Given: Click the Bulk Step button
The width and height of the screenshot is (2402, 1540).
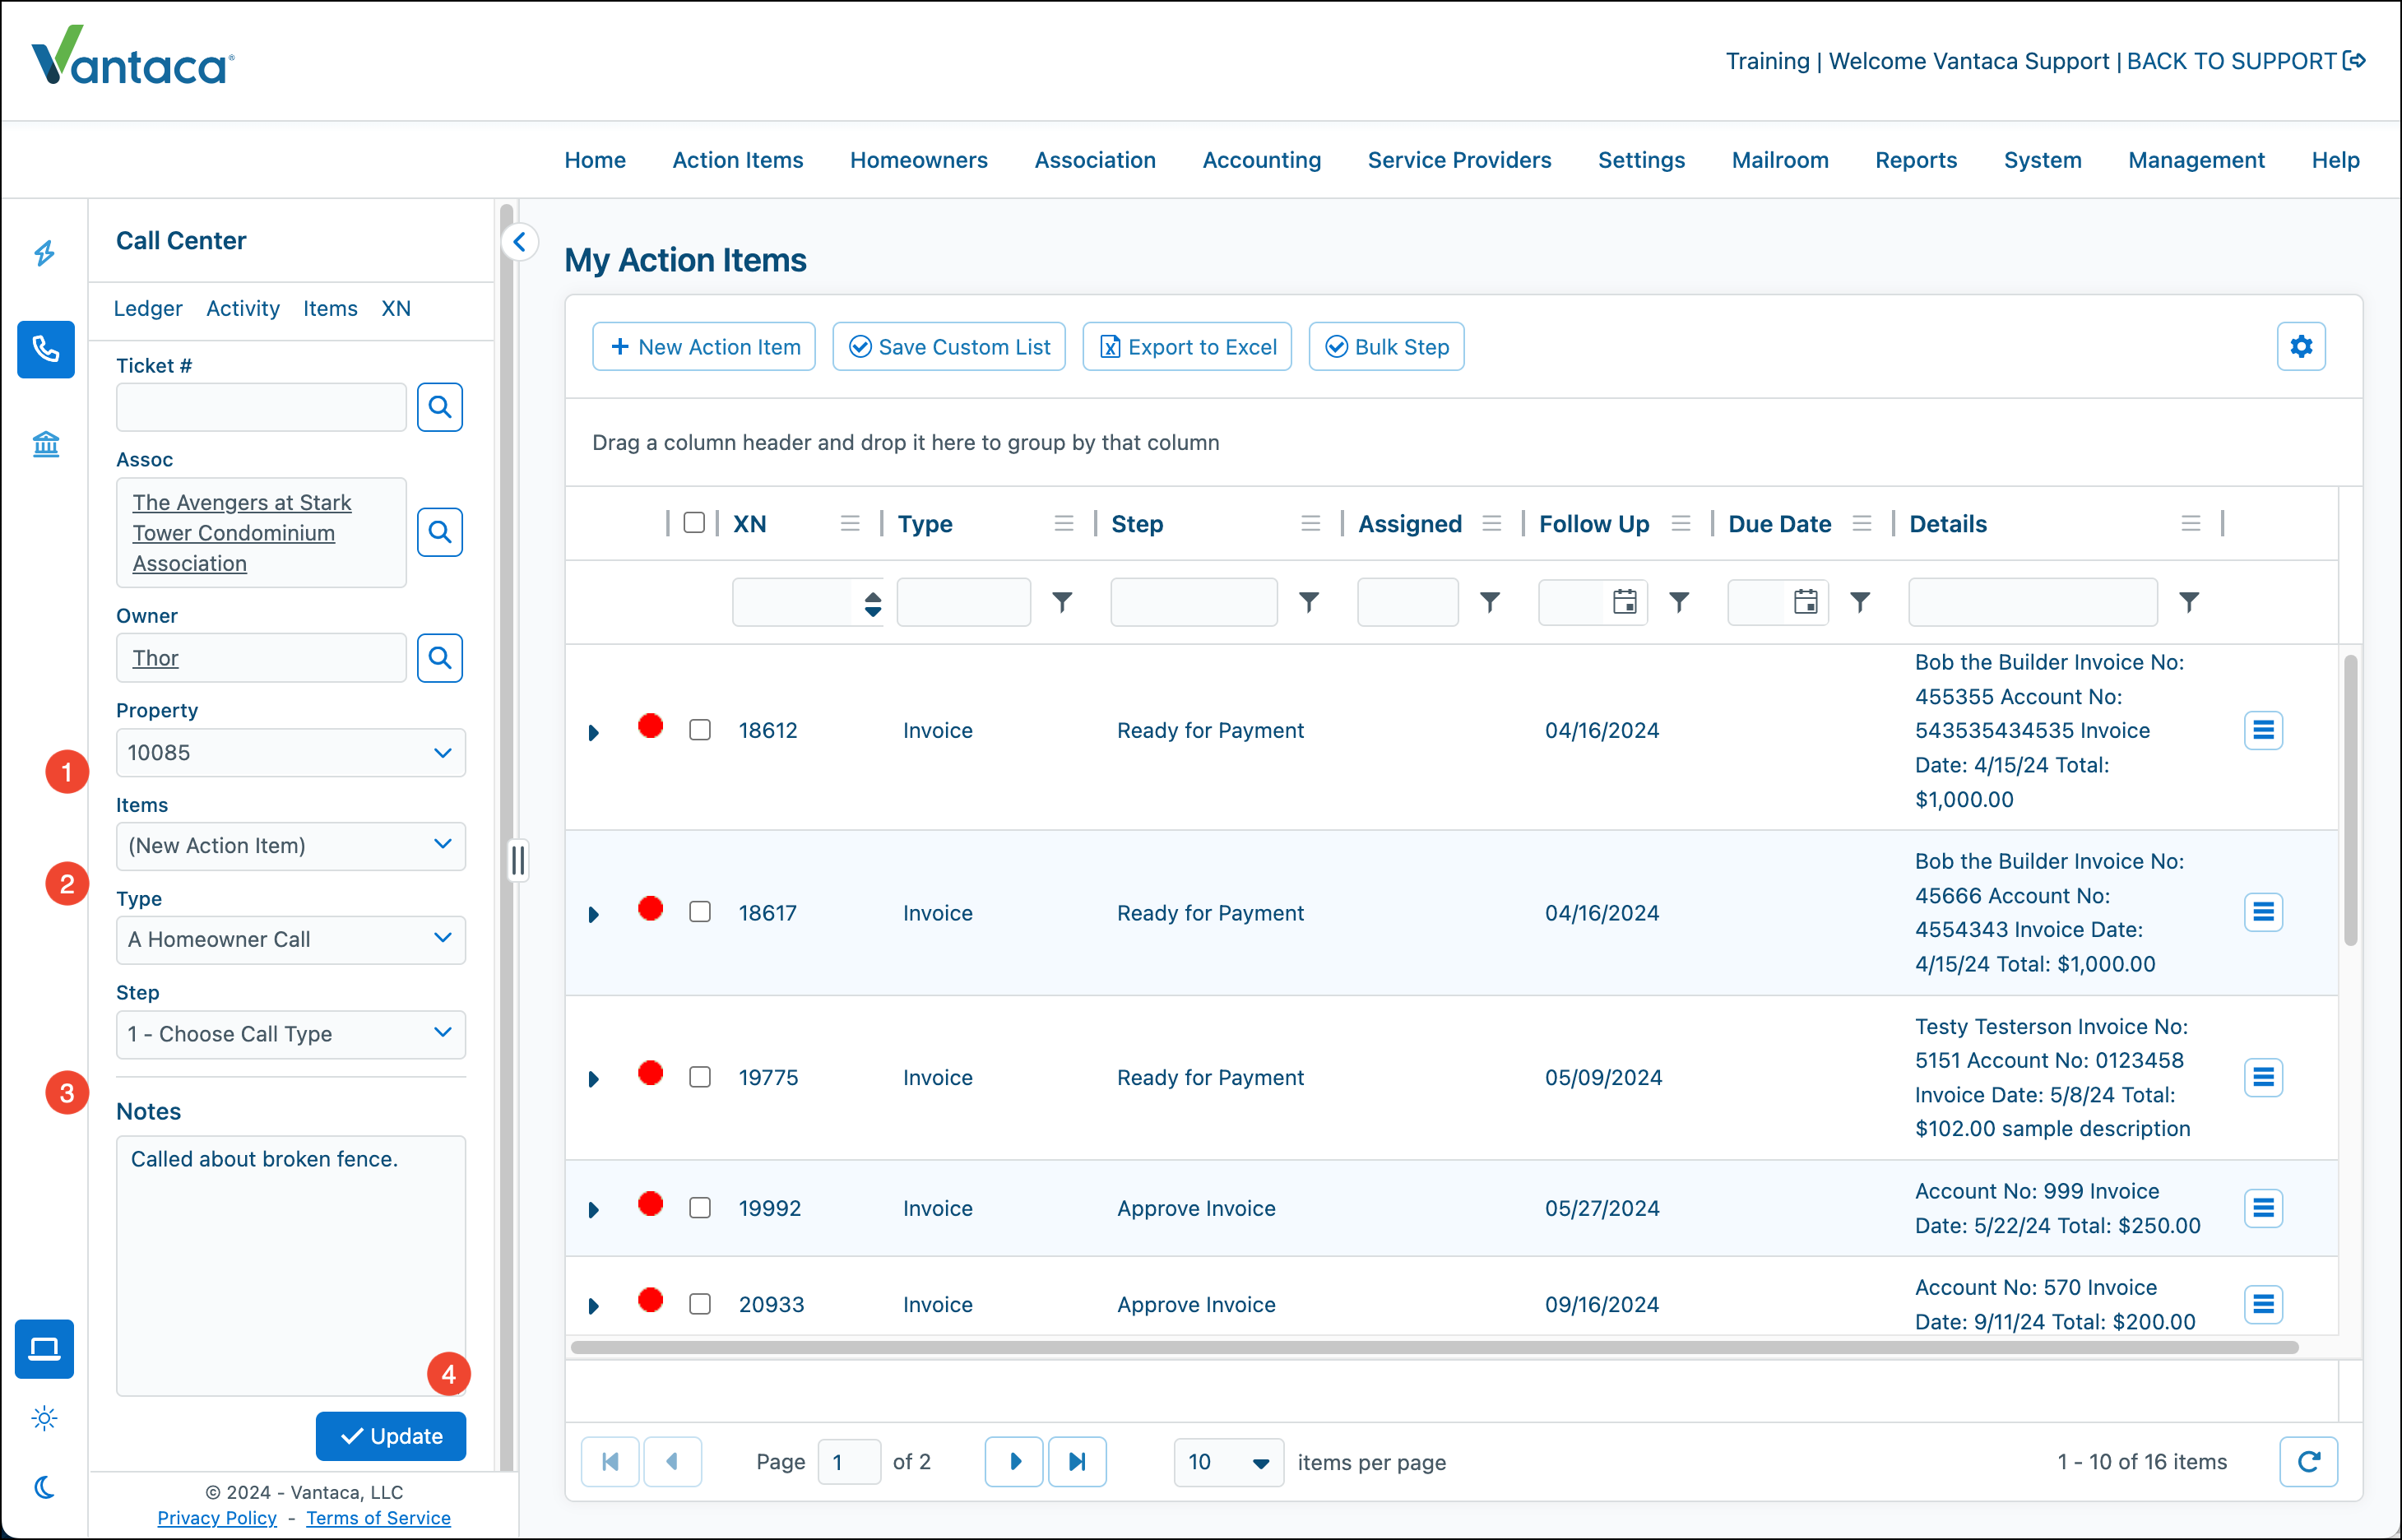Looking at the screenshot, I should click(x=1386, y=347).
